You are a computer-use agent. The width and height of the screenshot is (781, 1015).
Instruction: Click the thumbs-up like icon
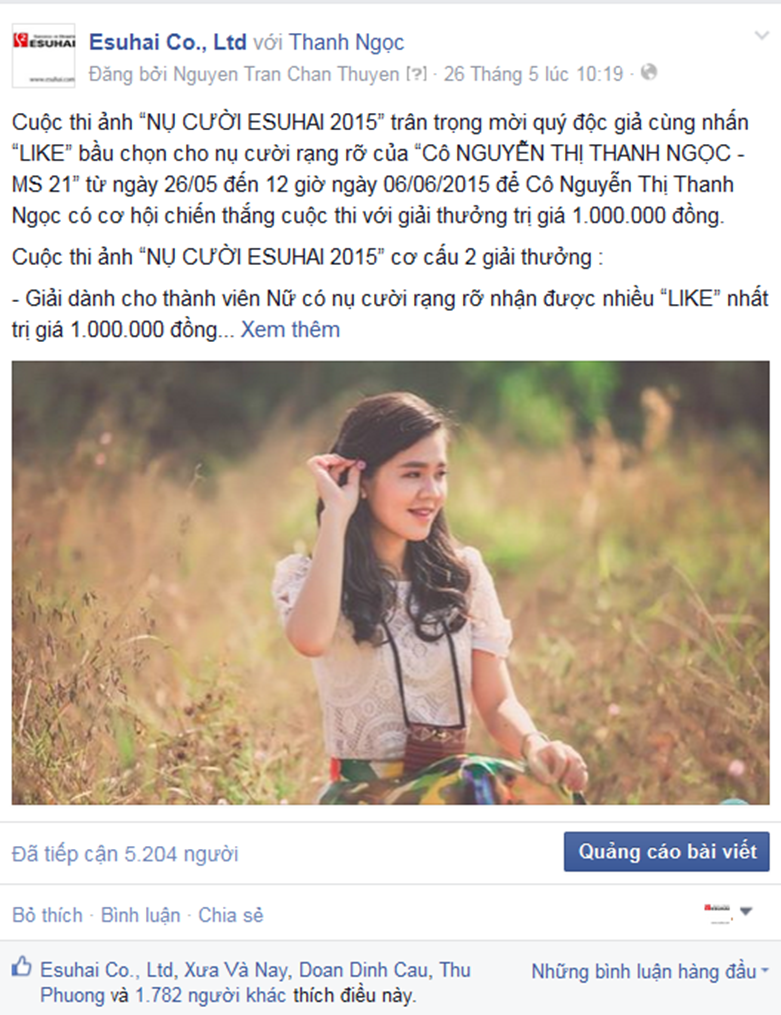coord(21,968)
